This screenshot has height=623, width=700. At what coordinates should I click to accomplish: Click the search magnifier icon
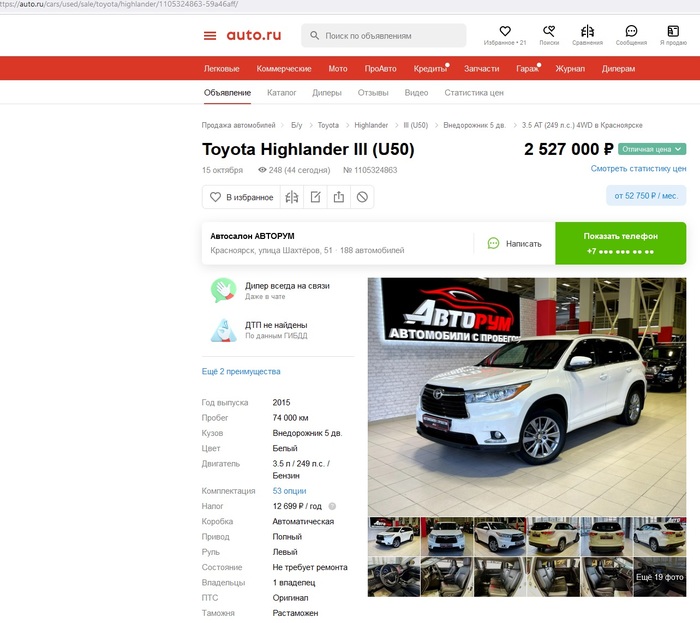tap(314, 35)
